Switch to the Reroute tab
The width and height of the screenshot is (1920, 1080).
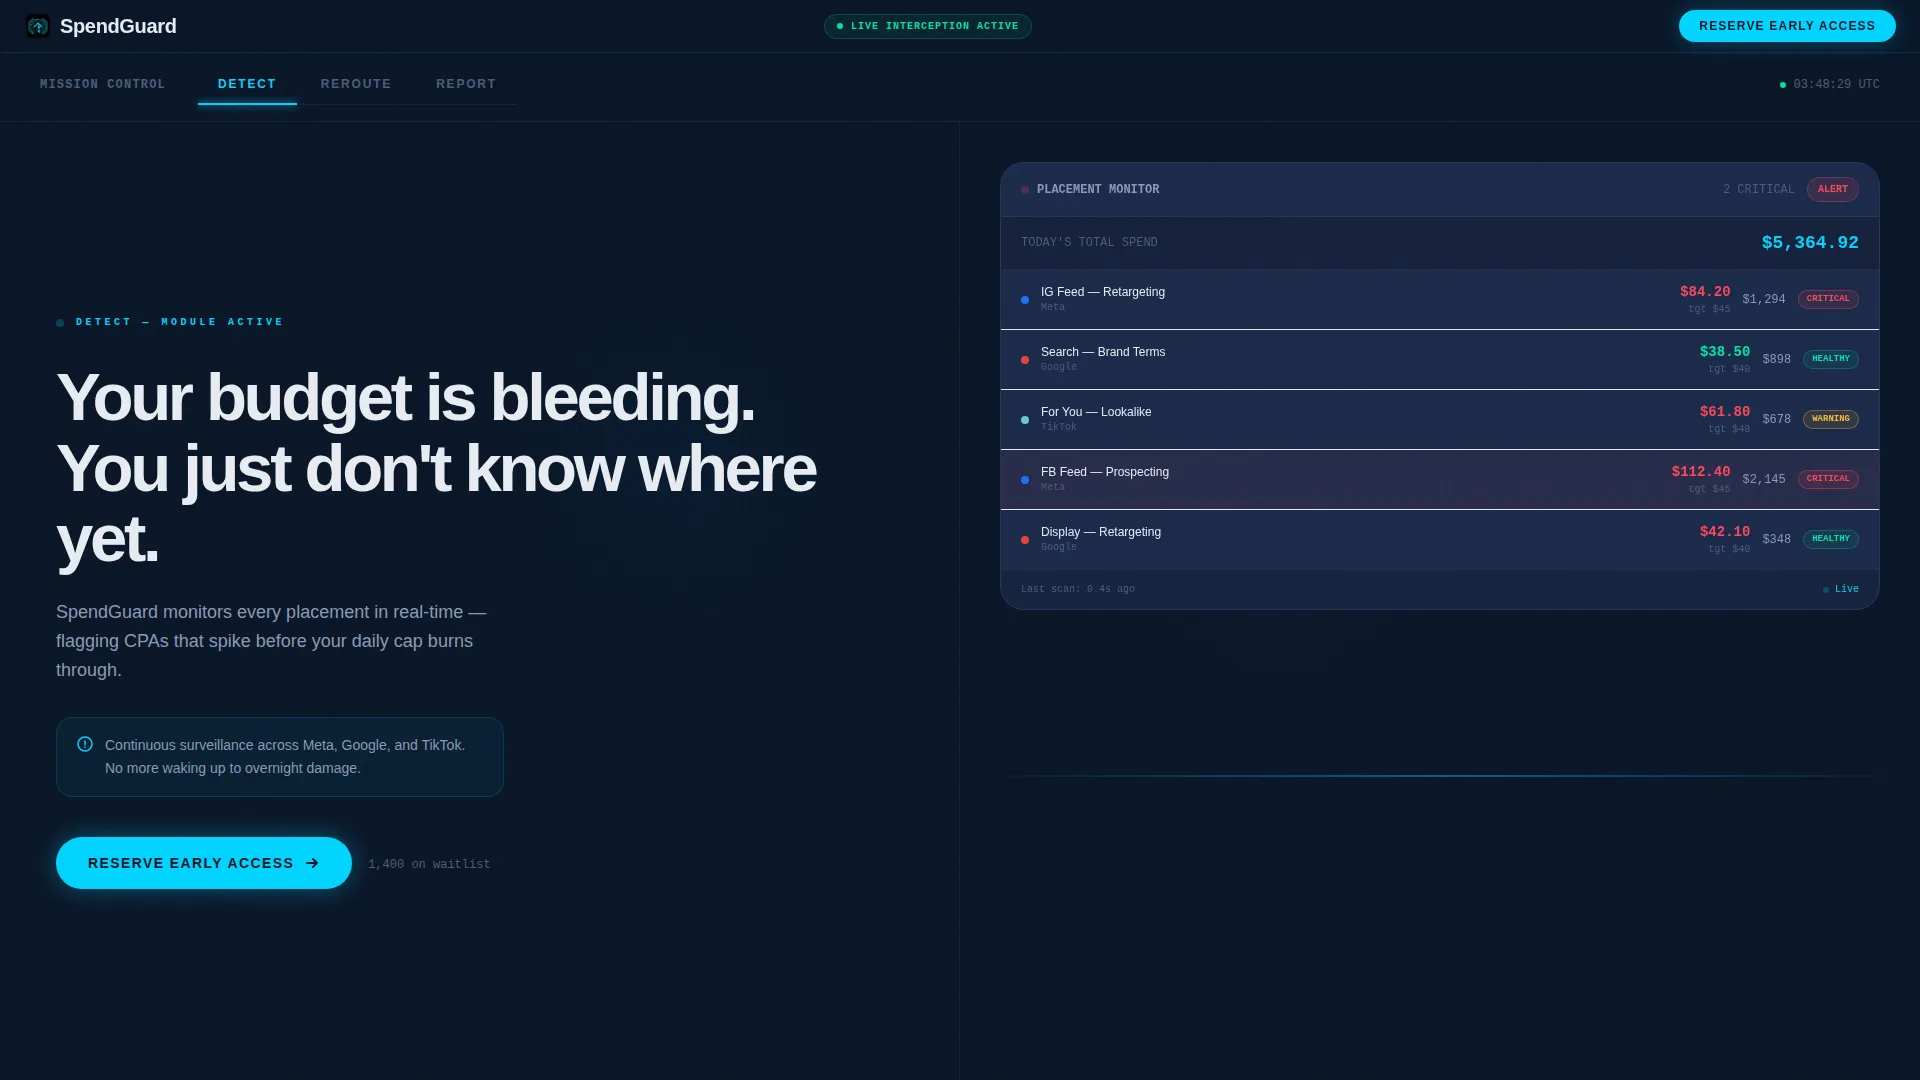tap(356, 84)
